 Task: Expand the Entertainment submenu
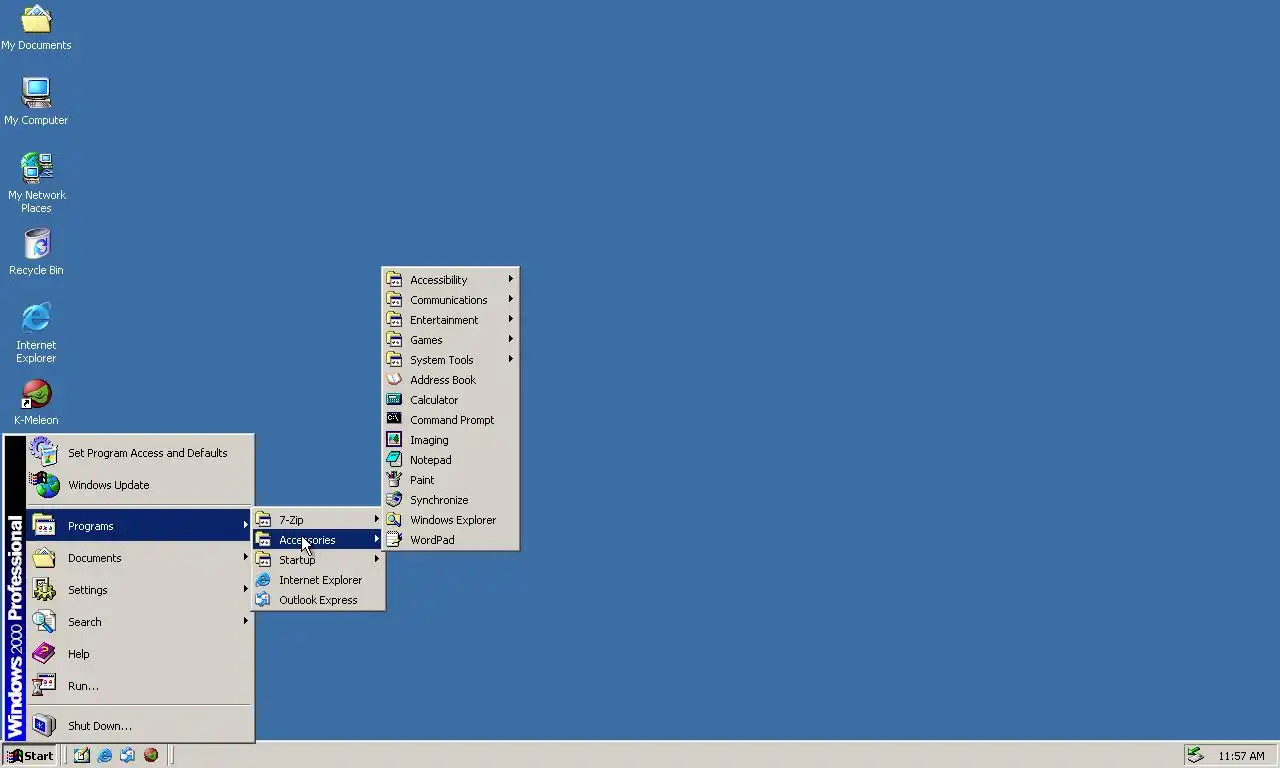tap(450, 320)
